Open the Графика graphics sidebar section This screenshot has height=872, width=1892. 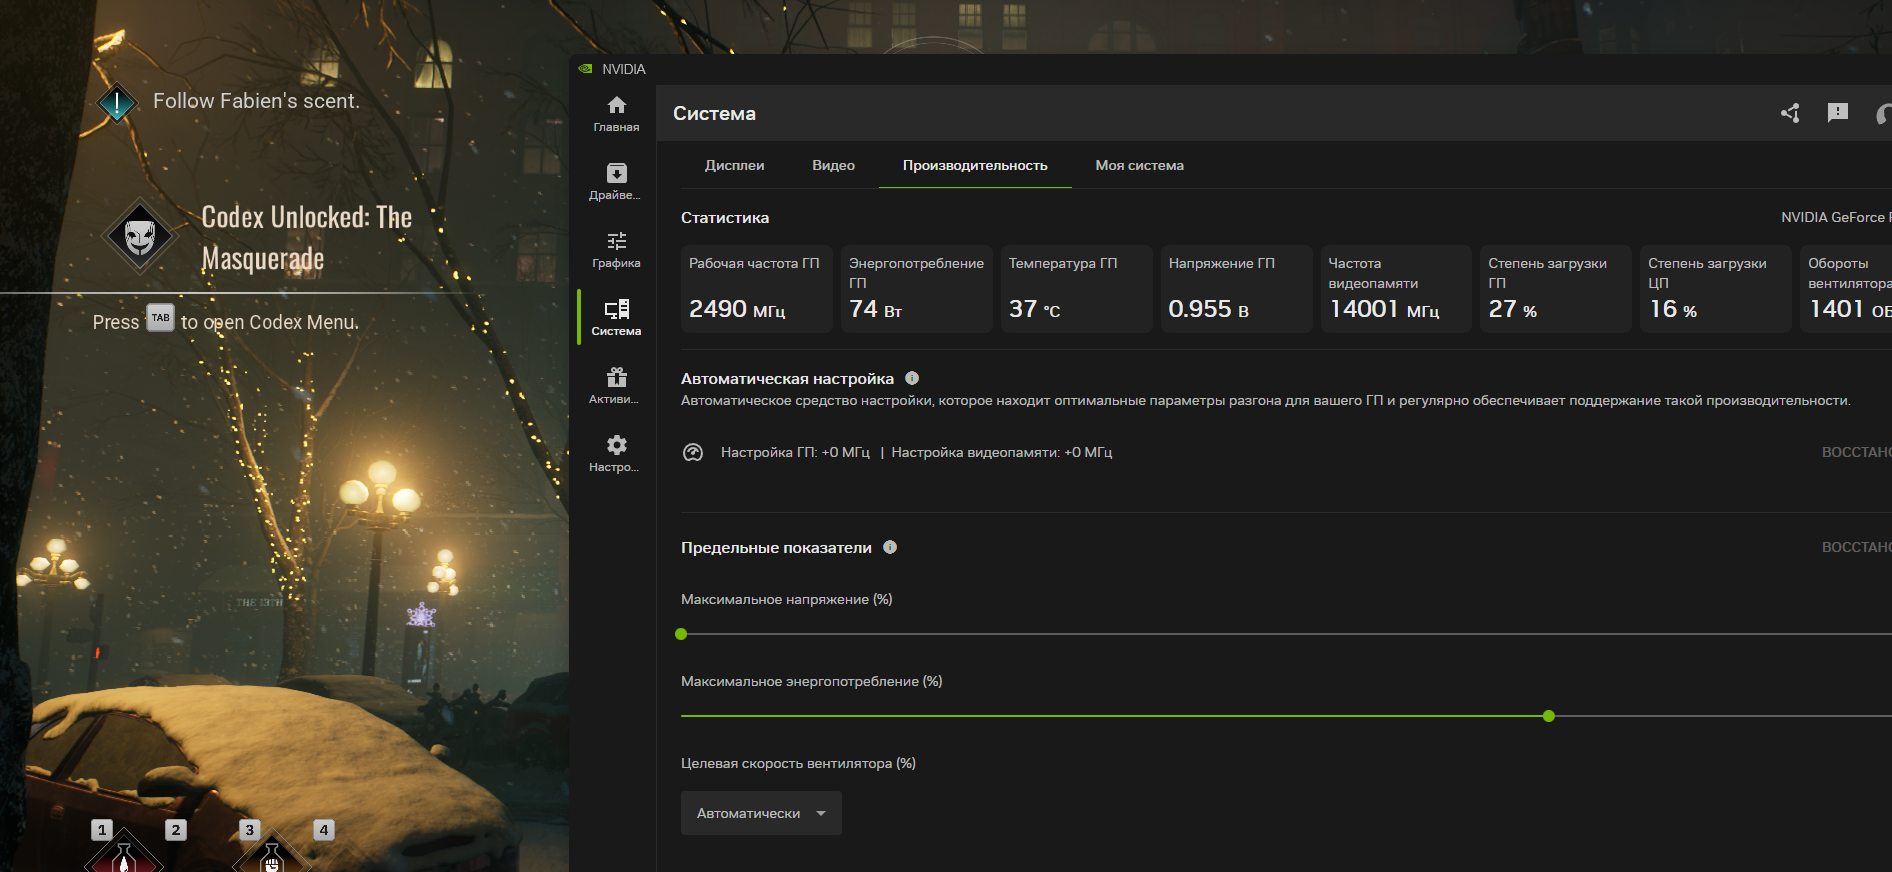[616, 250]
